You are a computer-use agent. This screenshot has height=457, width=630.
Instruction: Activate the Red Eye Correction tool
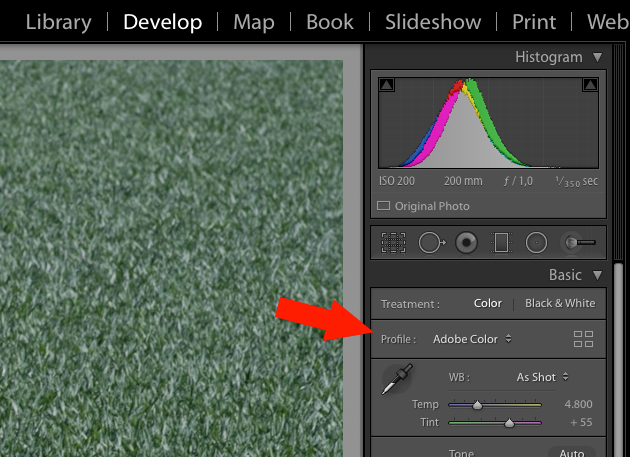coord(466,242)
